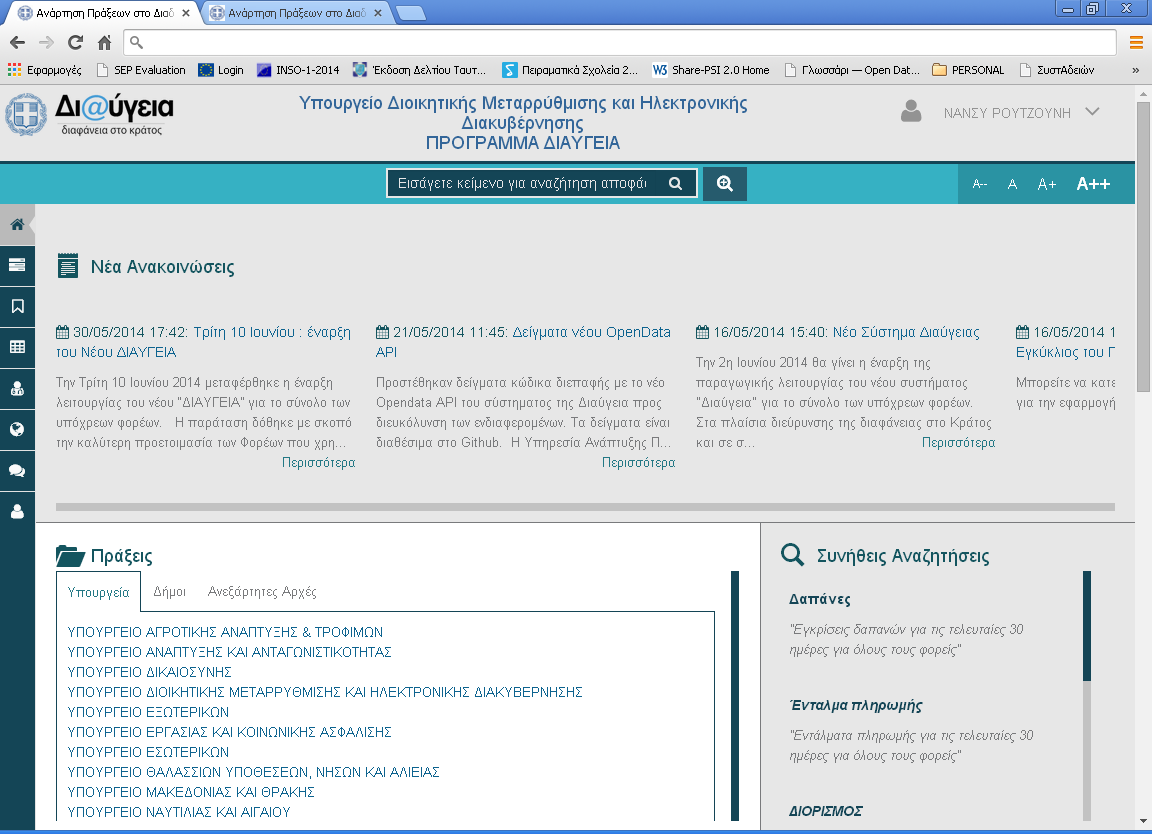1152x834 pixels.
Task: Open ΥΠΟΥΡΓΕΙΟ ΕΞΩΤΕΡΙΚΩΝ
Action: click(x=148, y=713)
